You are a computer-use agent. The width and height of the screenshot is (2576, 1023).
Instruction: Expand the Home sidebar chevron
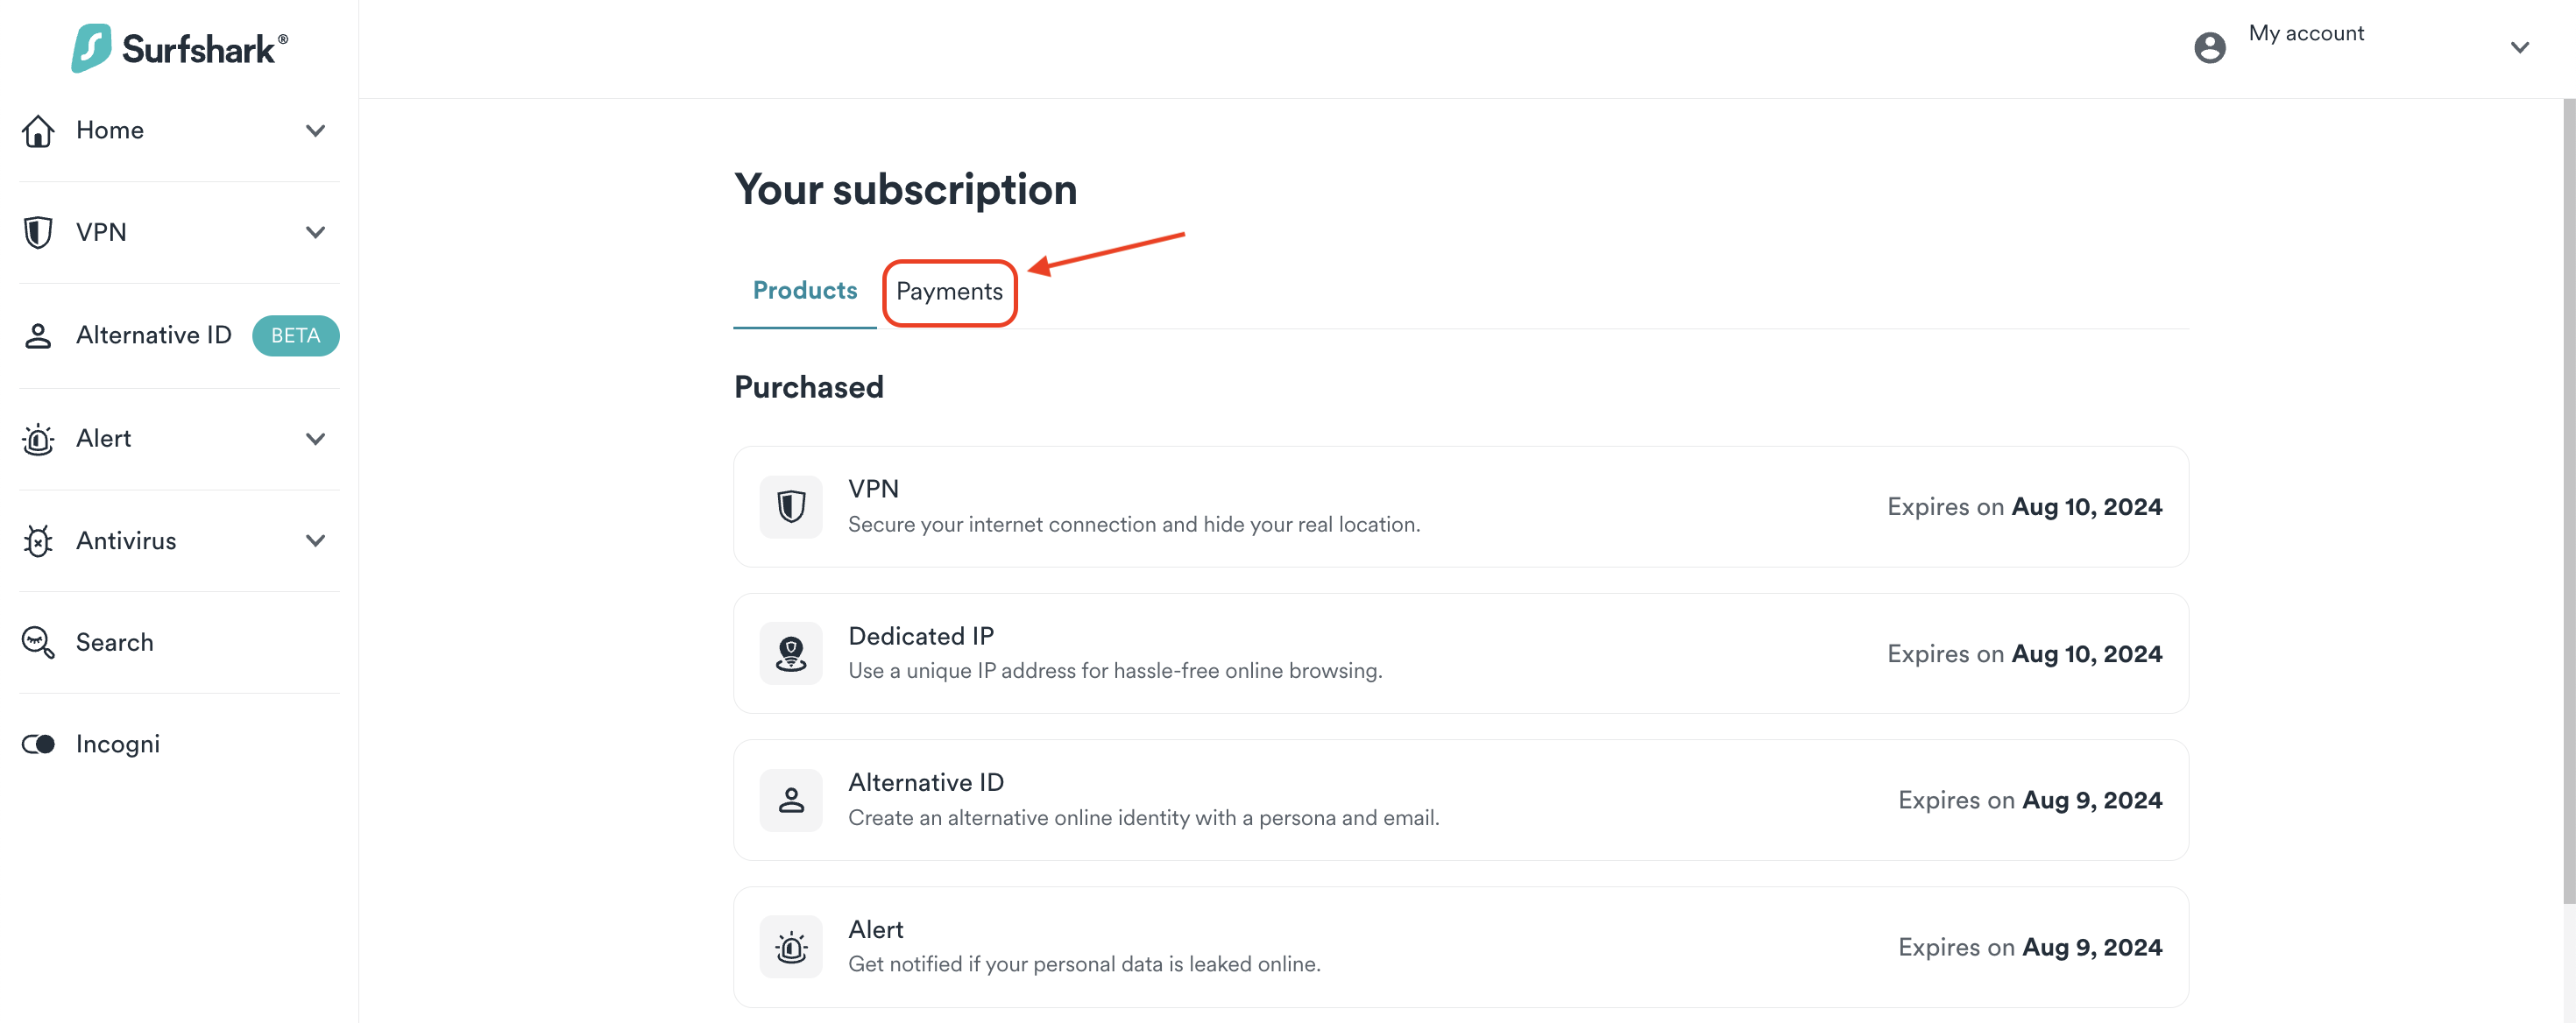315,131
